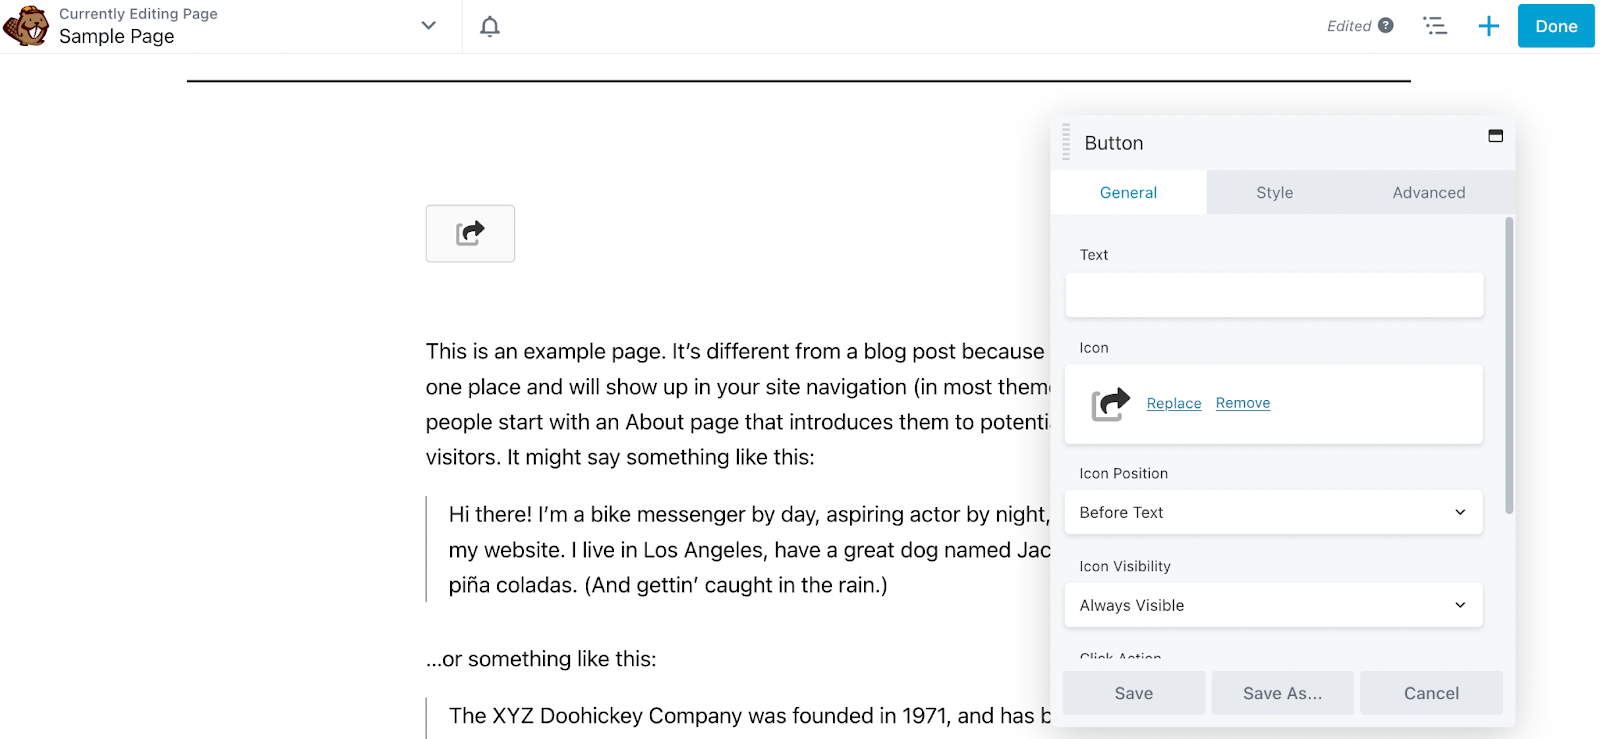The height and width of the screenshot is (739, 1600).
Task: Open the outline panel list icon
Action: point(1435,26)
